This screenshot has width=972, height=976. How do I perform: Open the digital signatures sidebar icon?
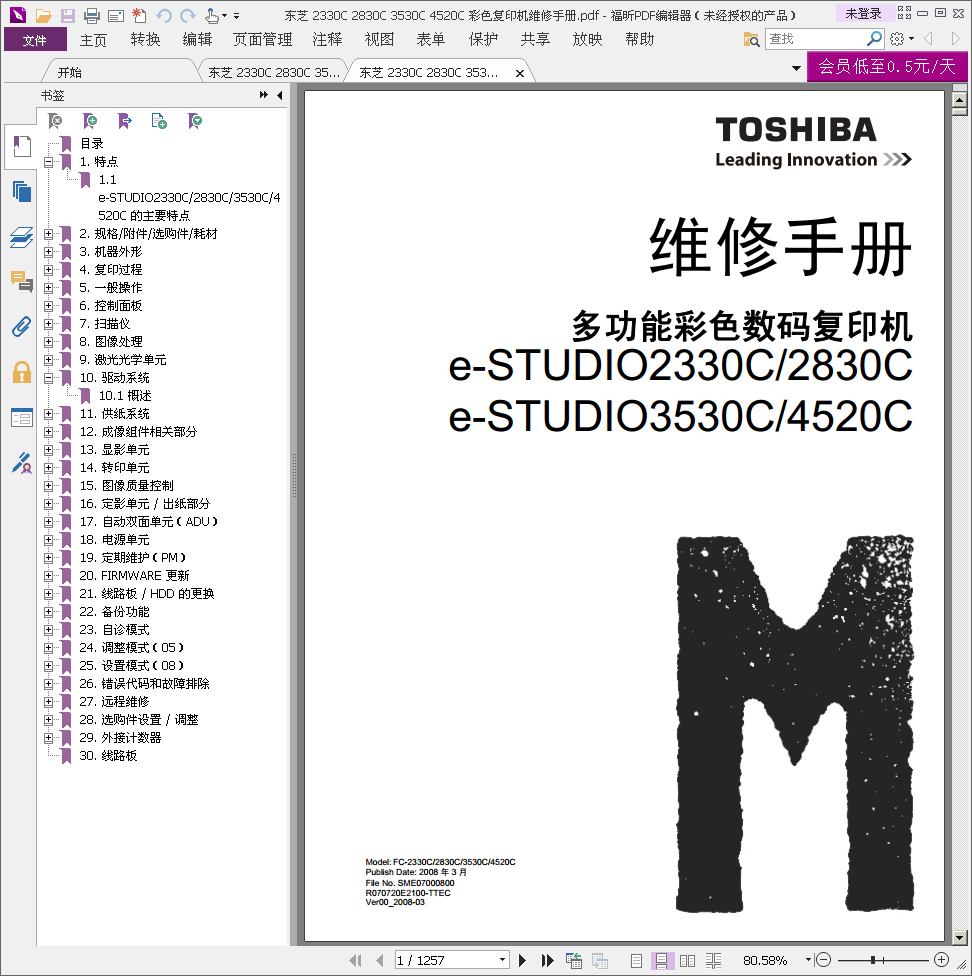pos(22,462)
